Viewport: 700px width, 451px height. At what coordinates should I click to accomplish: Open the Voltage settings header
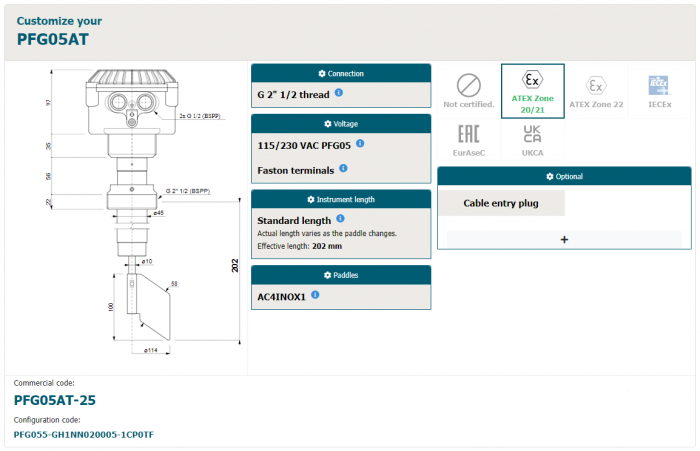[341, 123]
